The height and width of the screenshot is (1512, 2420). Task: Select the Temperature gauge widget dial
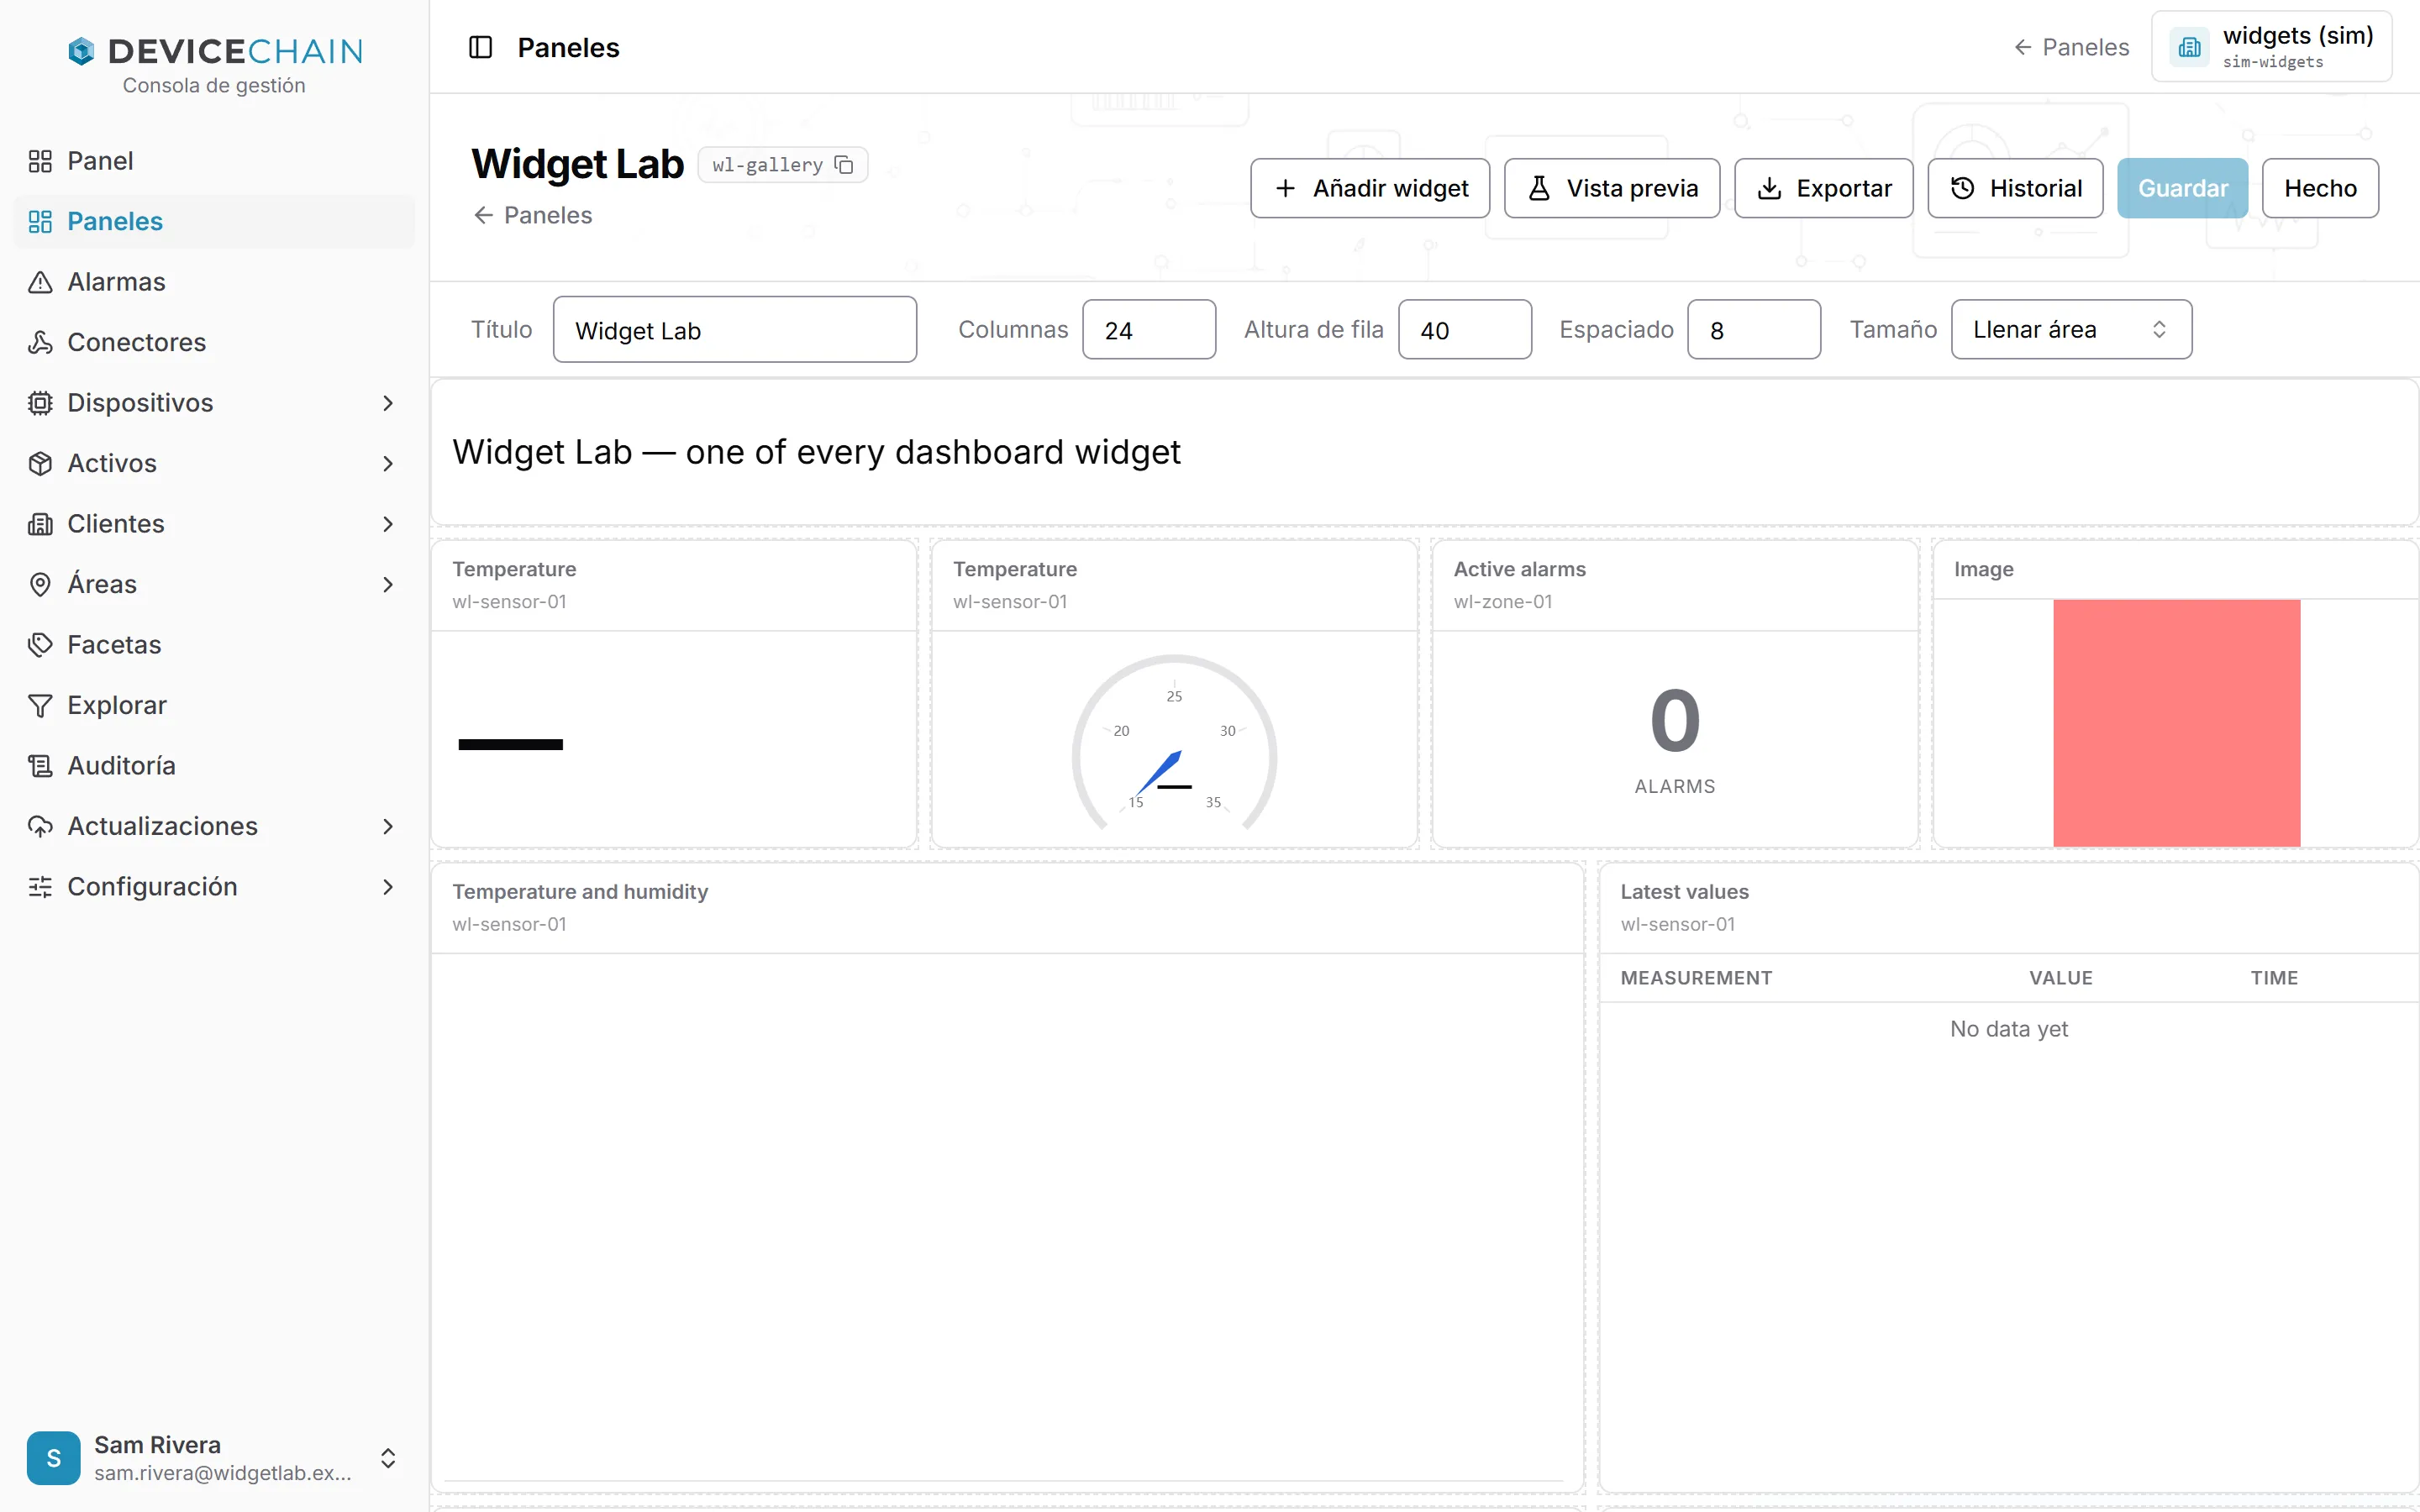[1174, 743]
